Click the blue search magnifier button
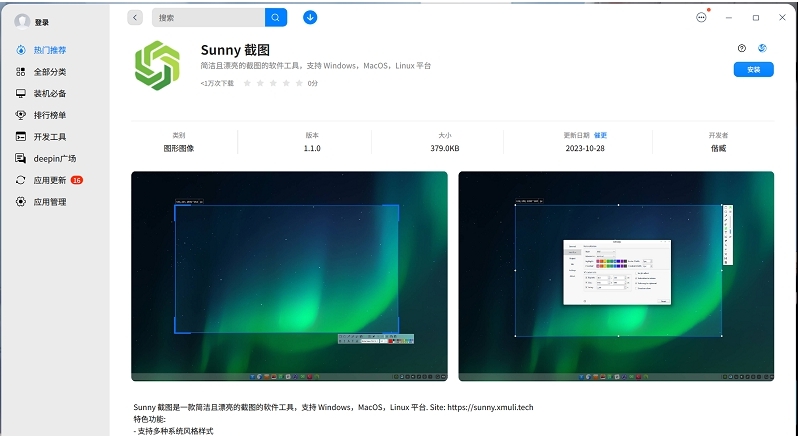 pyautogui.click(x=276, y=17)
